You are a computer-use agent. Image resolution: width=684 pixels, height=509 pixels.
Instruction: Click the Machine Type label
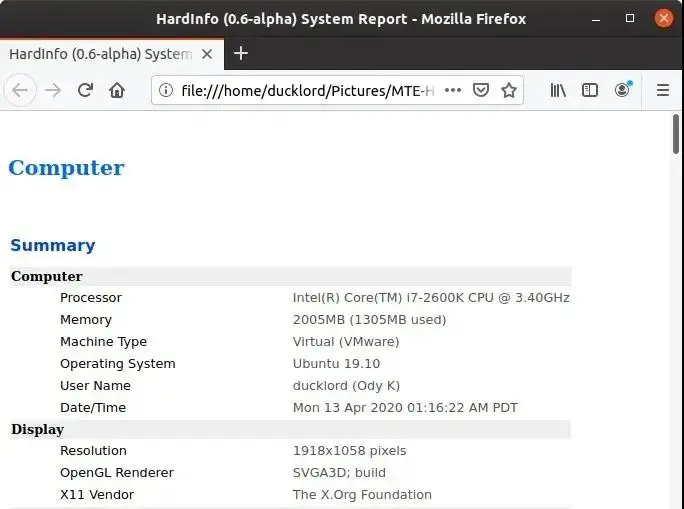point(103,342)
